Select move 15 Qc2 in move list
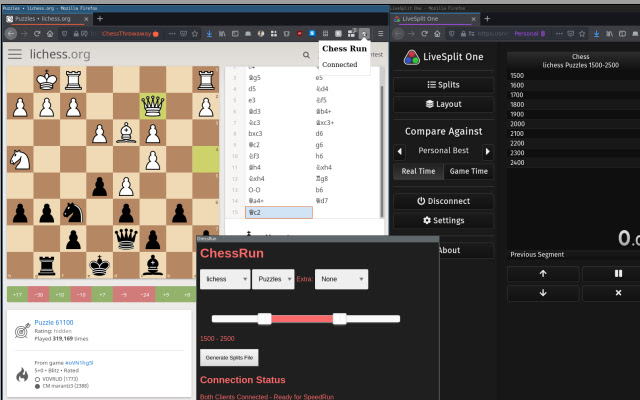Viewport: 640px width, 400px height. coord(279,212)
